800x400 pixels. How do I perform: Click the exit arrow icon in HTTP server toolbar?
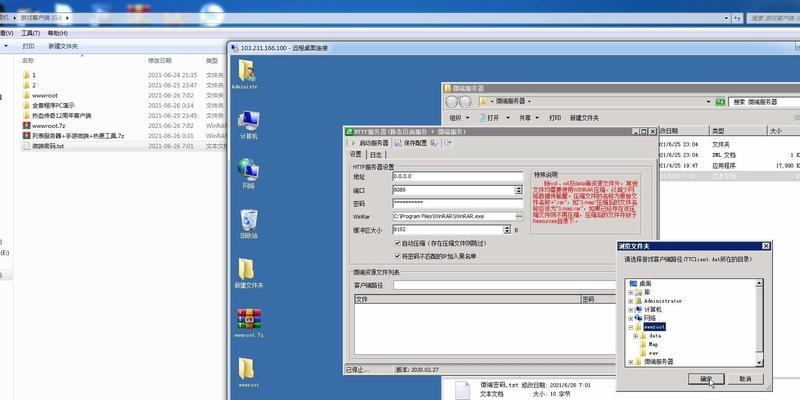[448, 143]
